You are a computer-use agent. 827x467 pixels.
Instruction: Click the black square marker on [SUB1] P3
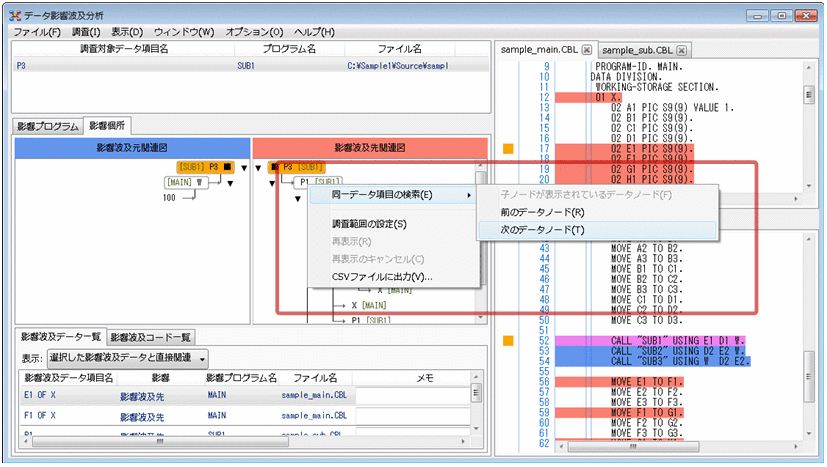point(227,167)
